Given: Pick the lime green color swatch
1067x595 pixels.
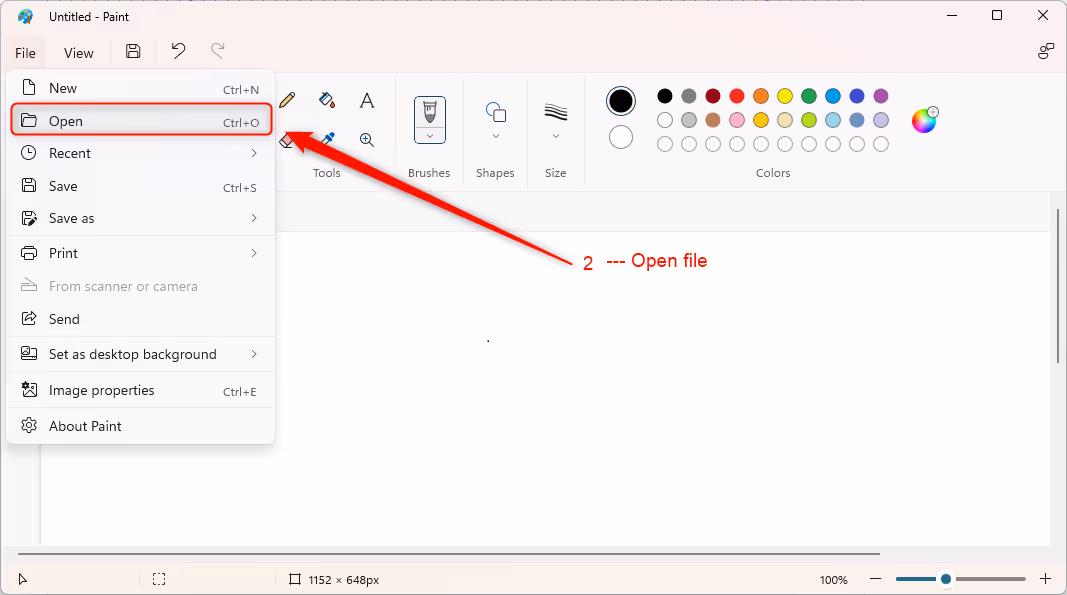Looking at the screenshot, I should click(808, 120).
